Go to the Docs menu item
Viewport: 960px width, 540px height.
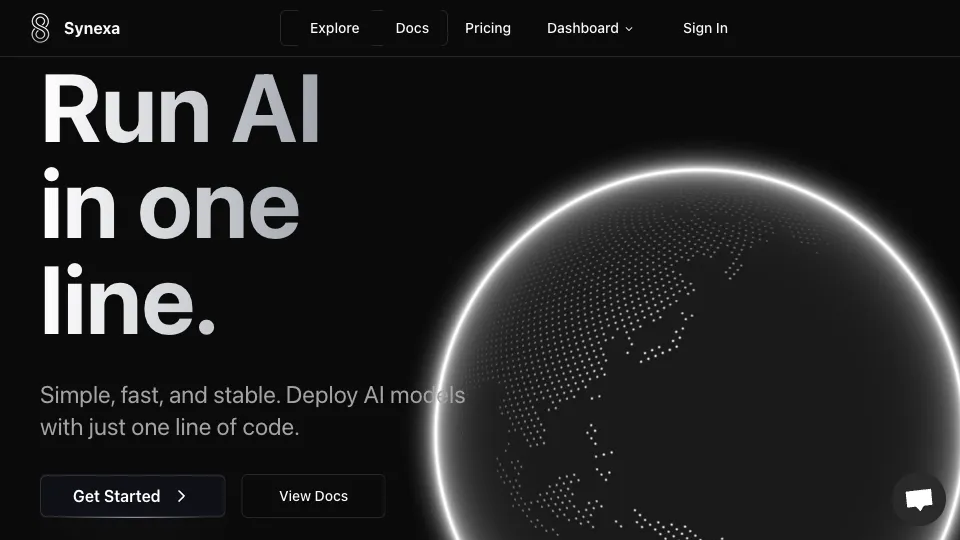(412, 28)
